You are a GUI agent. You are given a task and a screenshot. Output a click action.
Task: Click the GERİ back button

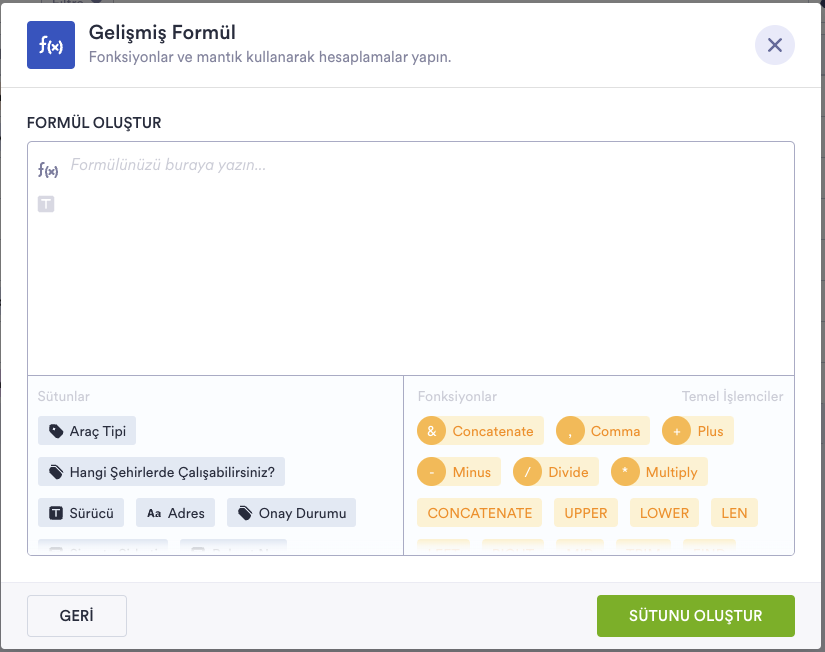coord(77,616)
